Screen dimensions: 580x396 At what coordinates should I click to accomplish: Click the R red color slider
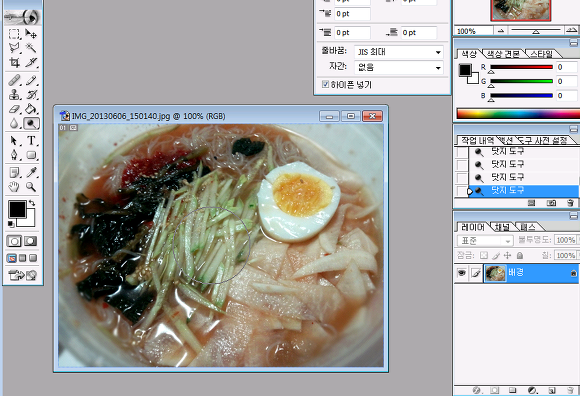522,68
